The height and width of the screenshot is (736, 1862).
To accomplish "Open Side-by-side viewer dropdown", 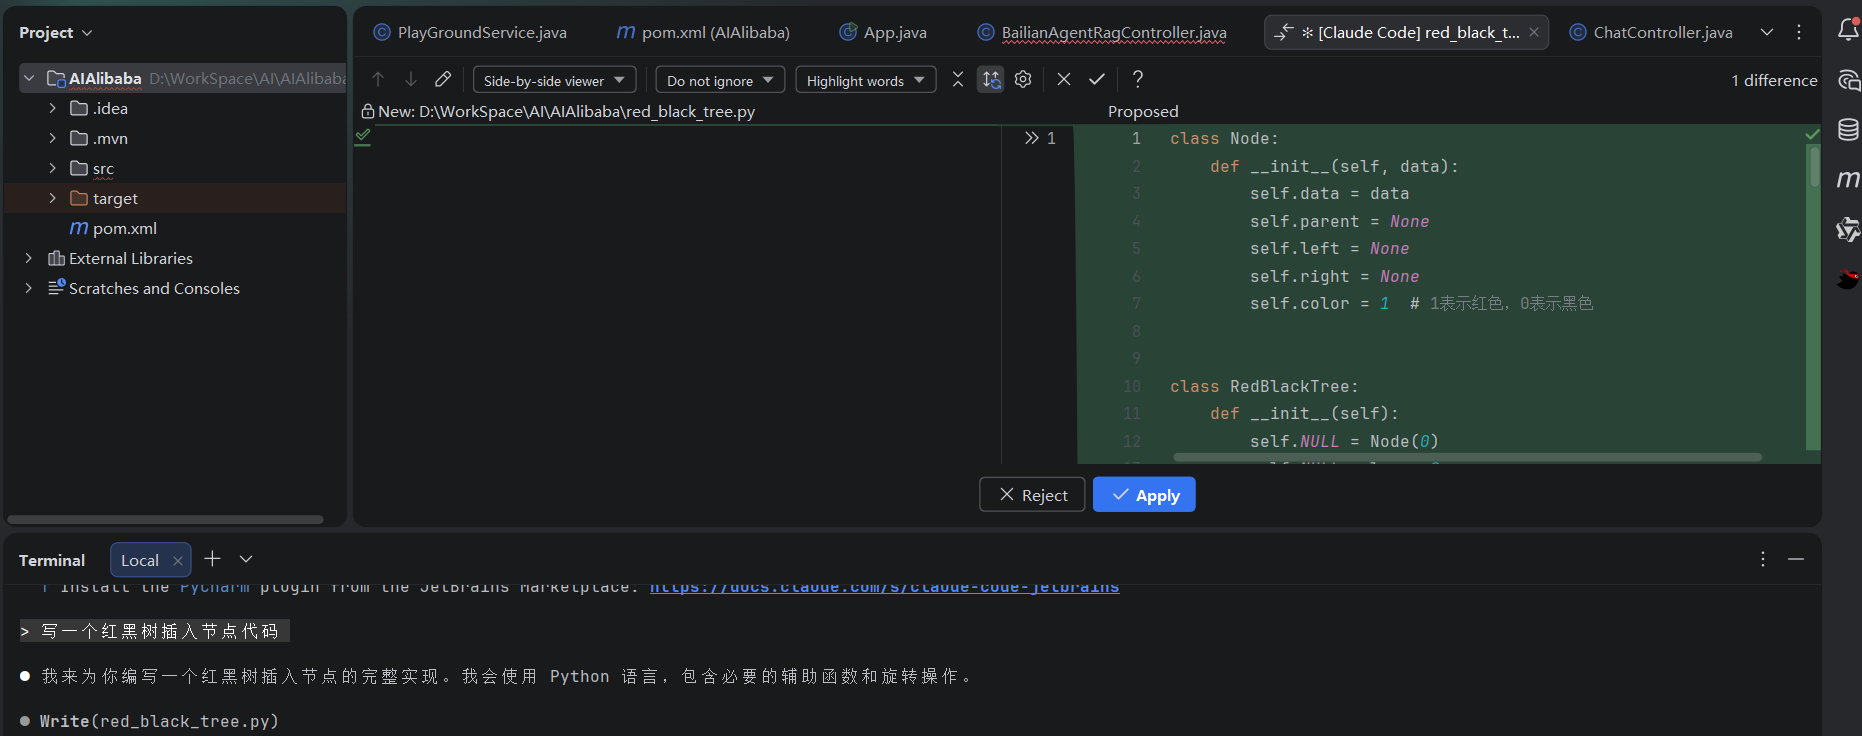I will tap(555, 80).
